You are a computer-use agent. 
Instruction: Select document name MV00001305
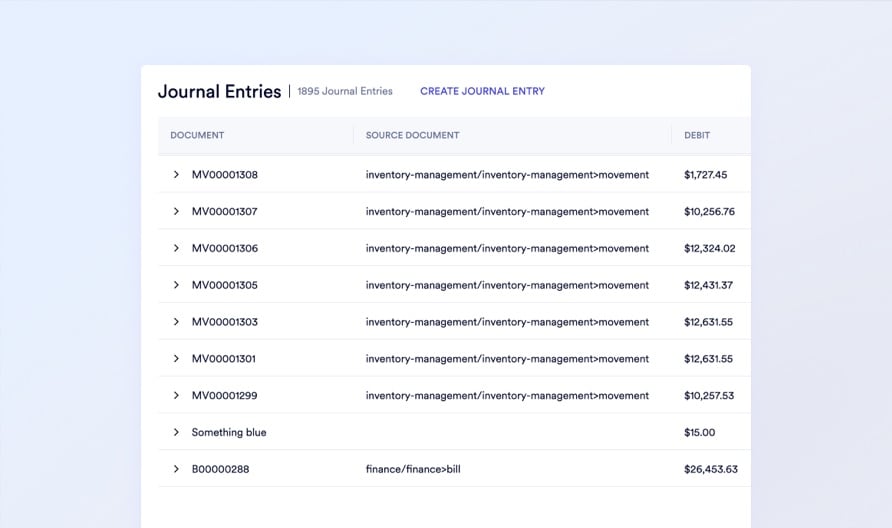(225, 285)
